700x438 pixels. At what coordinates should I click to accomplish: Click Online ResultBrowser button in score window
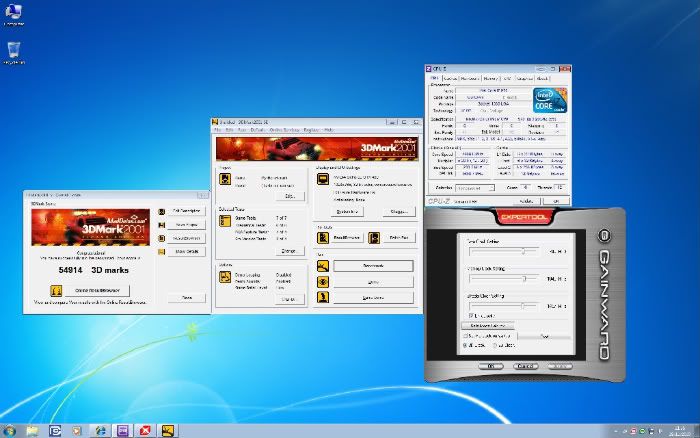(97, 291)
